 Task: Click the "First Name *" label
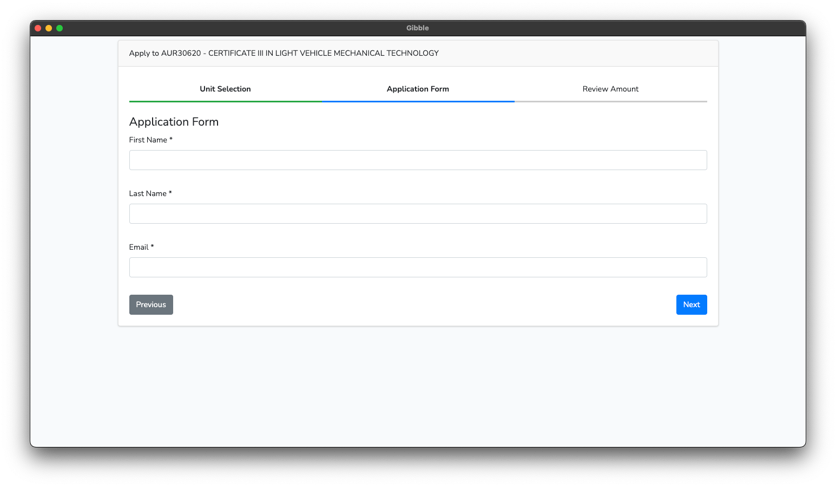[x=150, y=140]
